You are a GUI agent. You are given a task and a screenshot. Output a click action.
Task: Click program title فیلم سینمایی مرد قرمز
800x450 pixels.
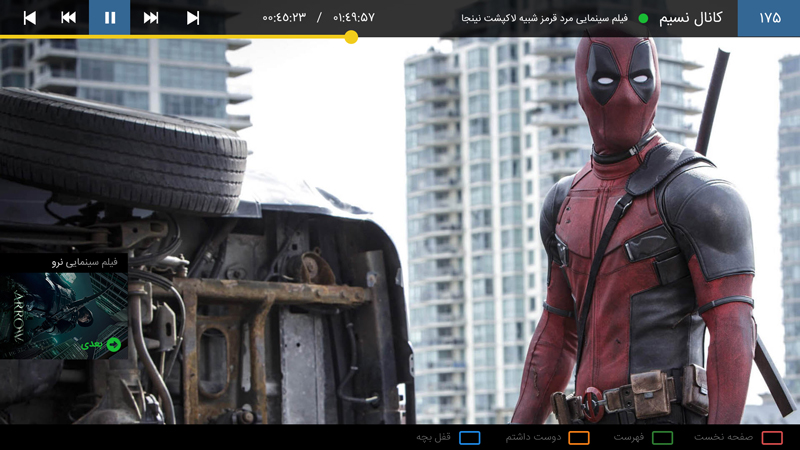click(545, 18)
